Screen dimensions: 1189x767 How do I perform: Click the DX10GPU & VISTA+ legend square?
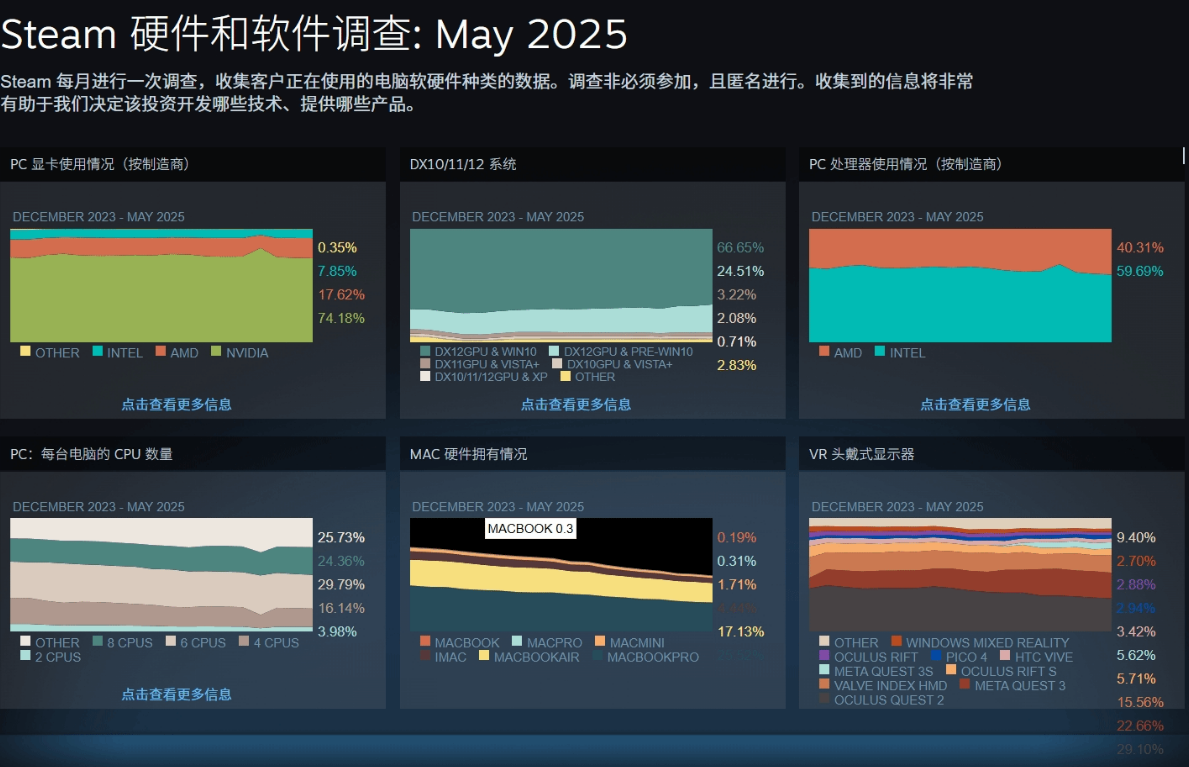tap(557, 364)
